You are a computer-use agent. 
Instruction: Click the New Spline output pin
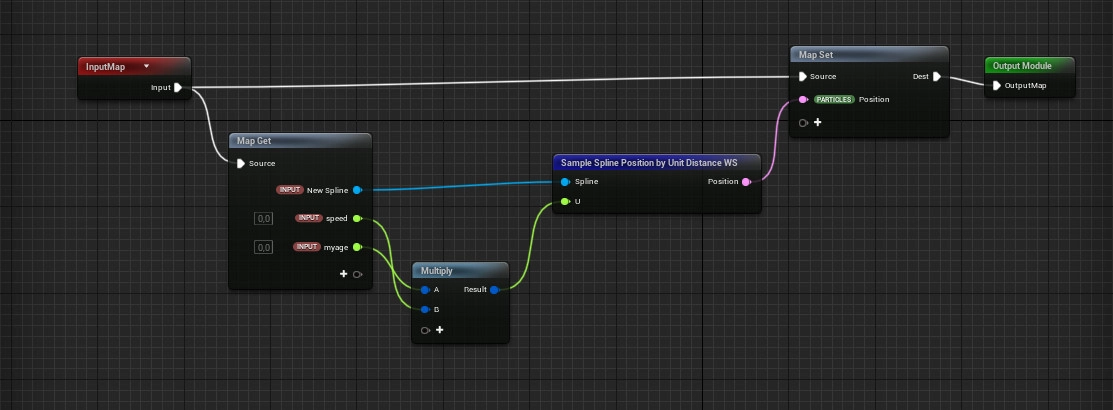pyautogui.click(x=357, y=189)
